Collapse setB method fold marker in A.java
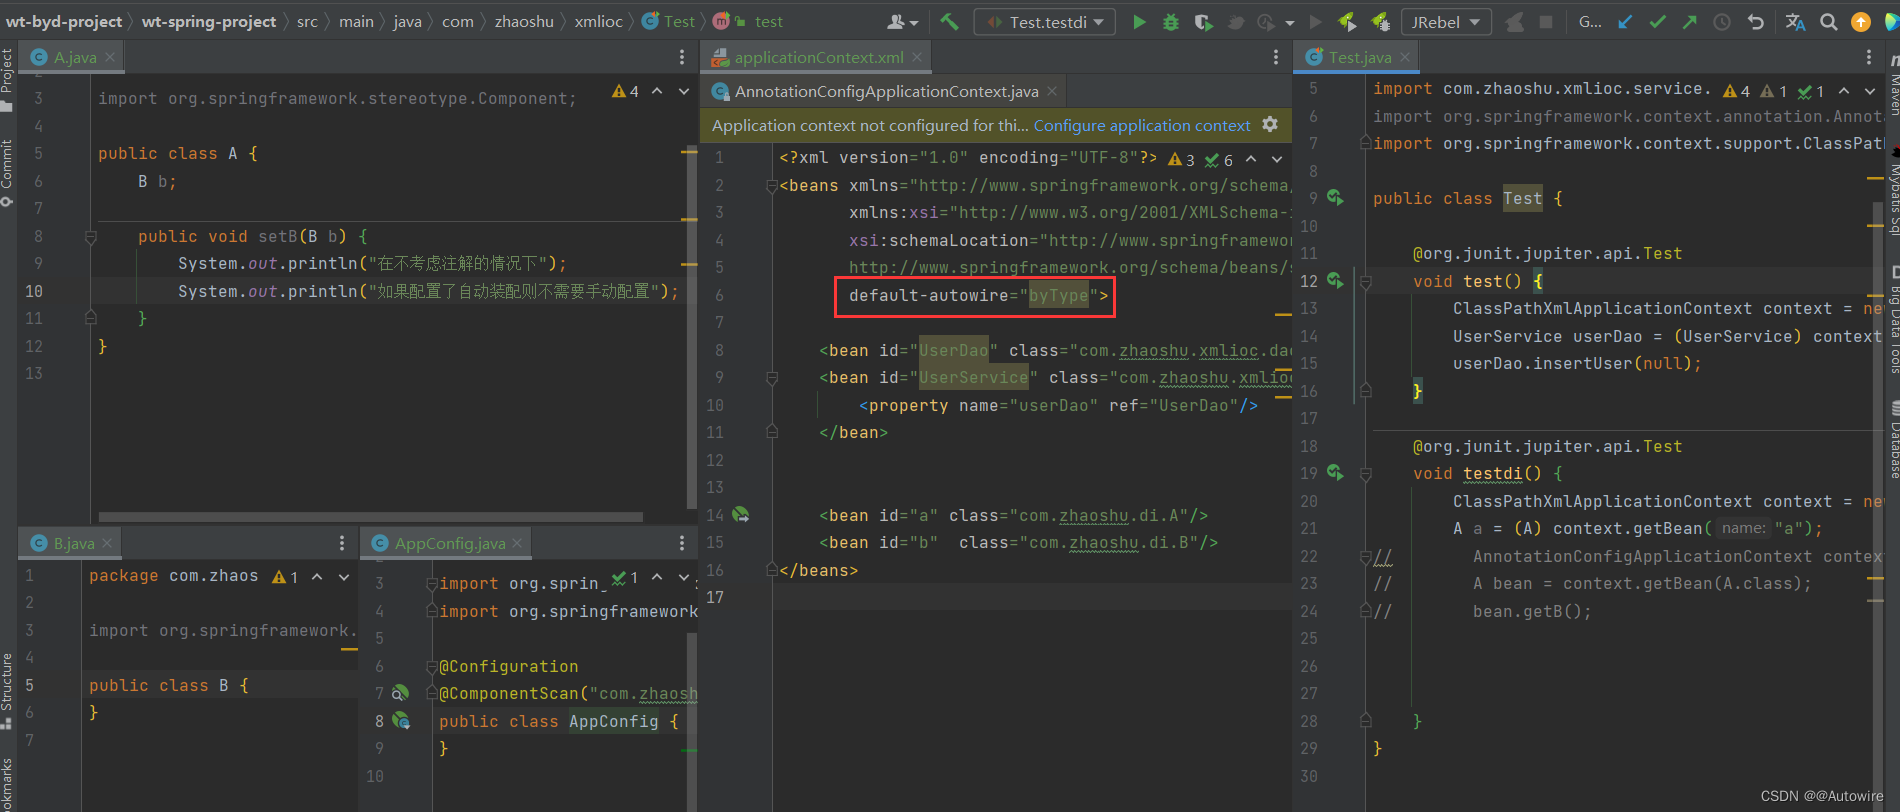 coord(91,237)
